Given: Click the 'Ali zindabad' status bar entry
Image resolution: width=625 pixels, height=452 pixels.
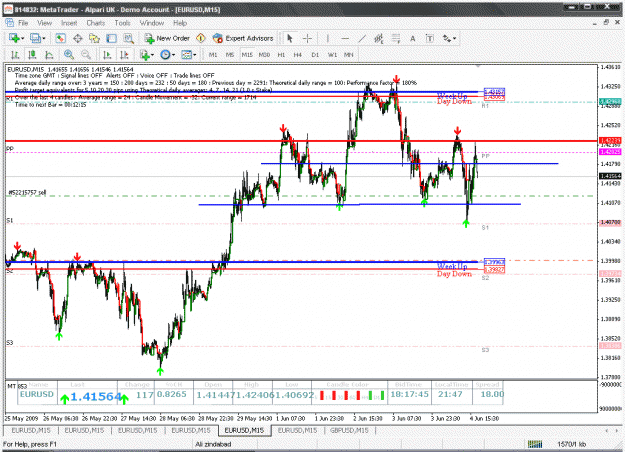Looking at the screenshot, I should tap(213, 444).
